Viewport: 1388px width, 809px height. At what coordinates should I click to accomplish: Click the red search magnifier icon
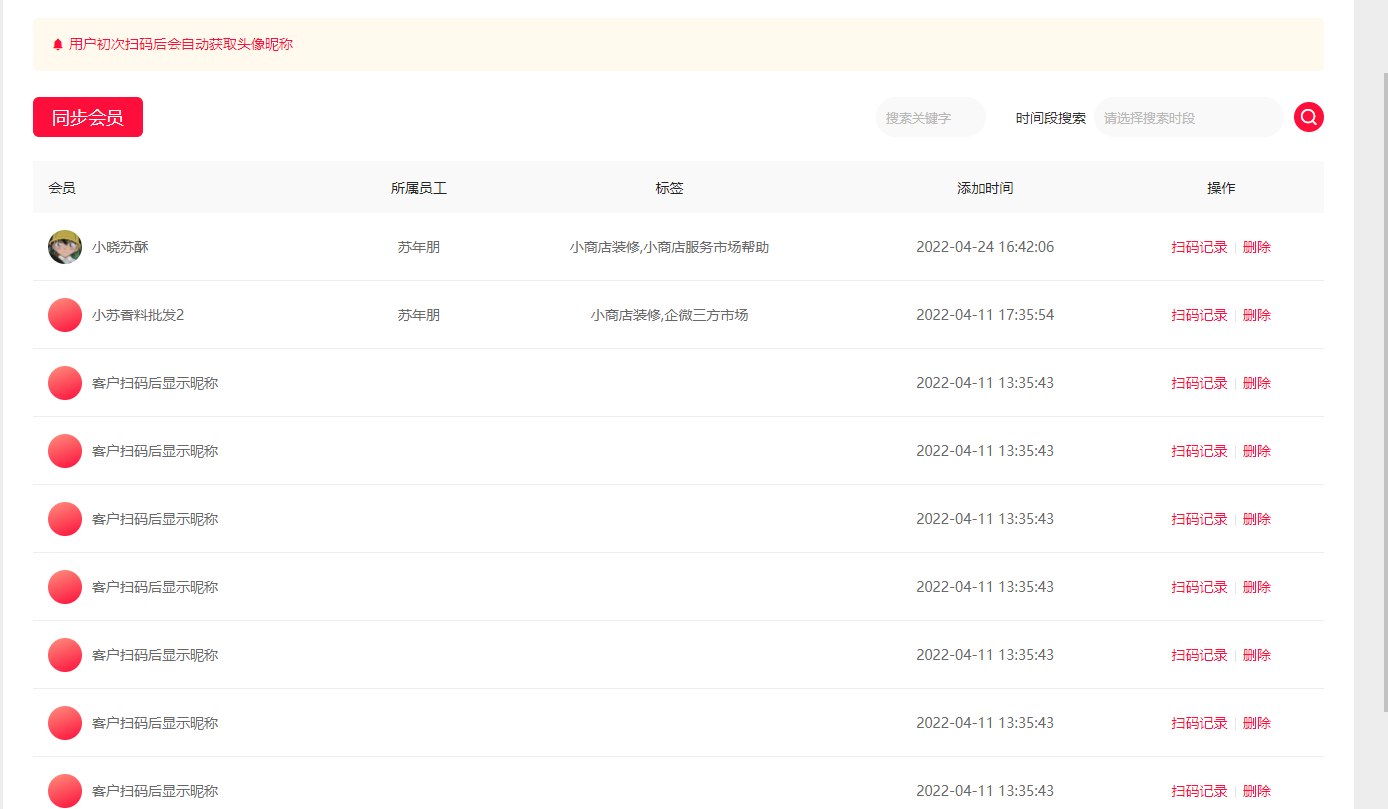tap(1308, 117)
